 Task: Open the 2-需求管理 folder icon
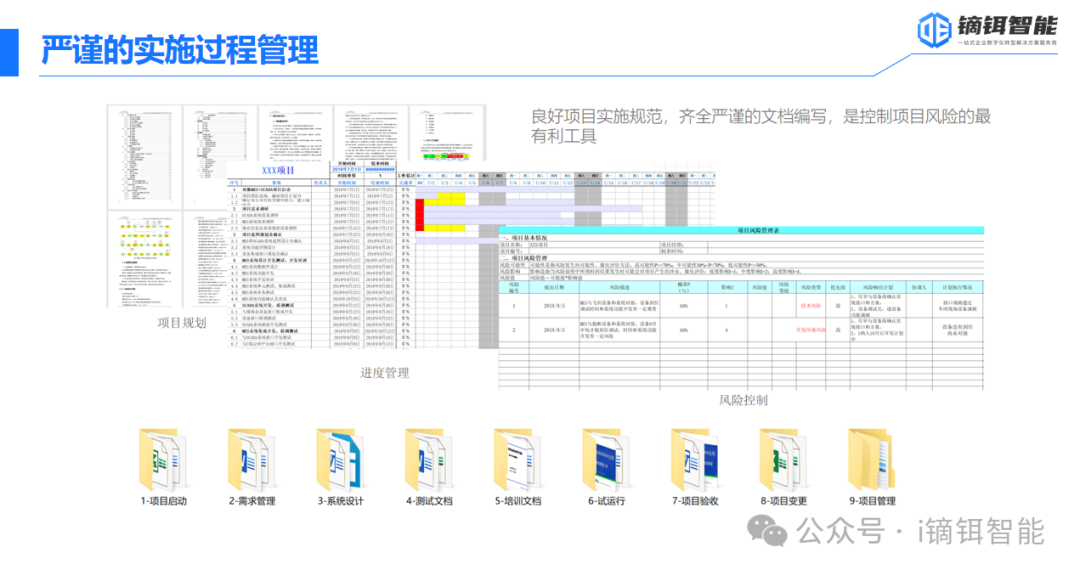251,459
